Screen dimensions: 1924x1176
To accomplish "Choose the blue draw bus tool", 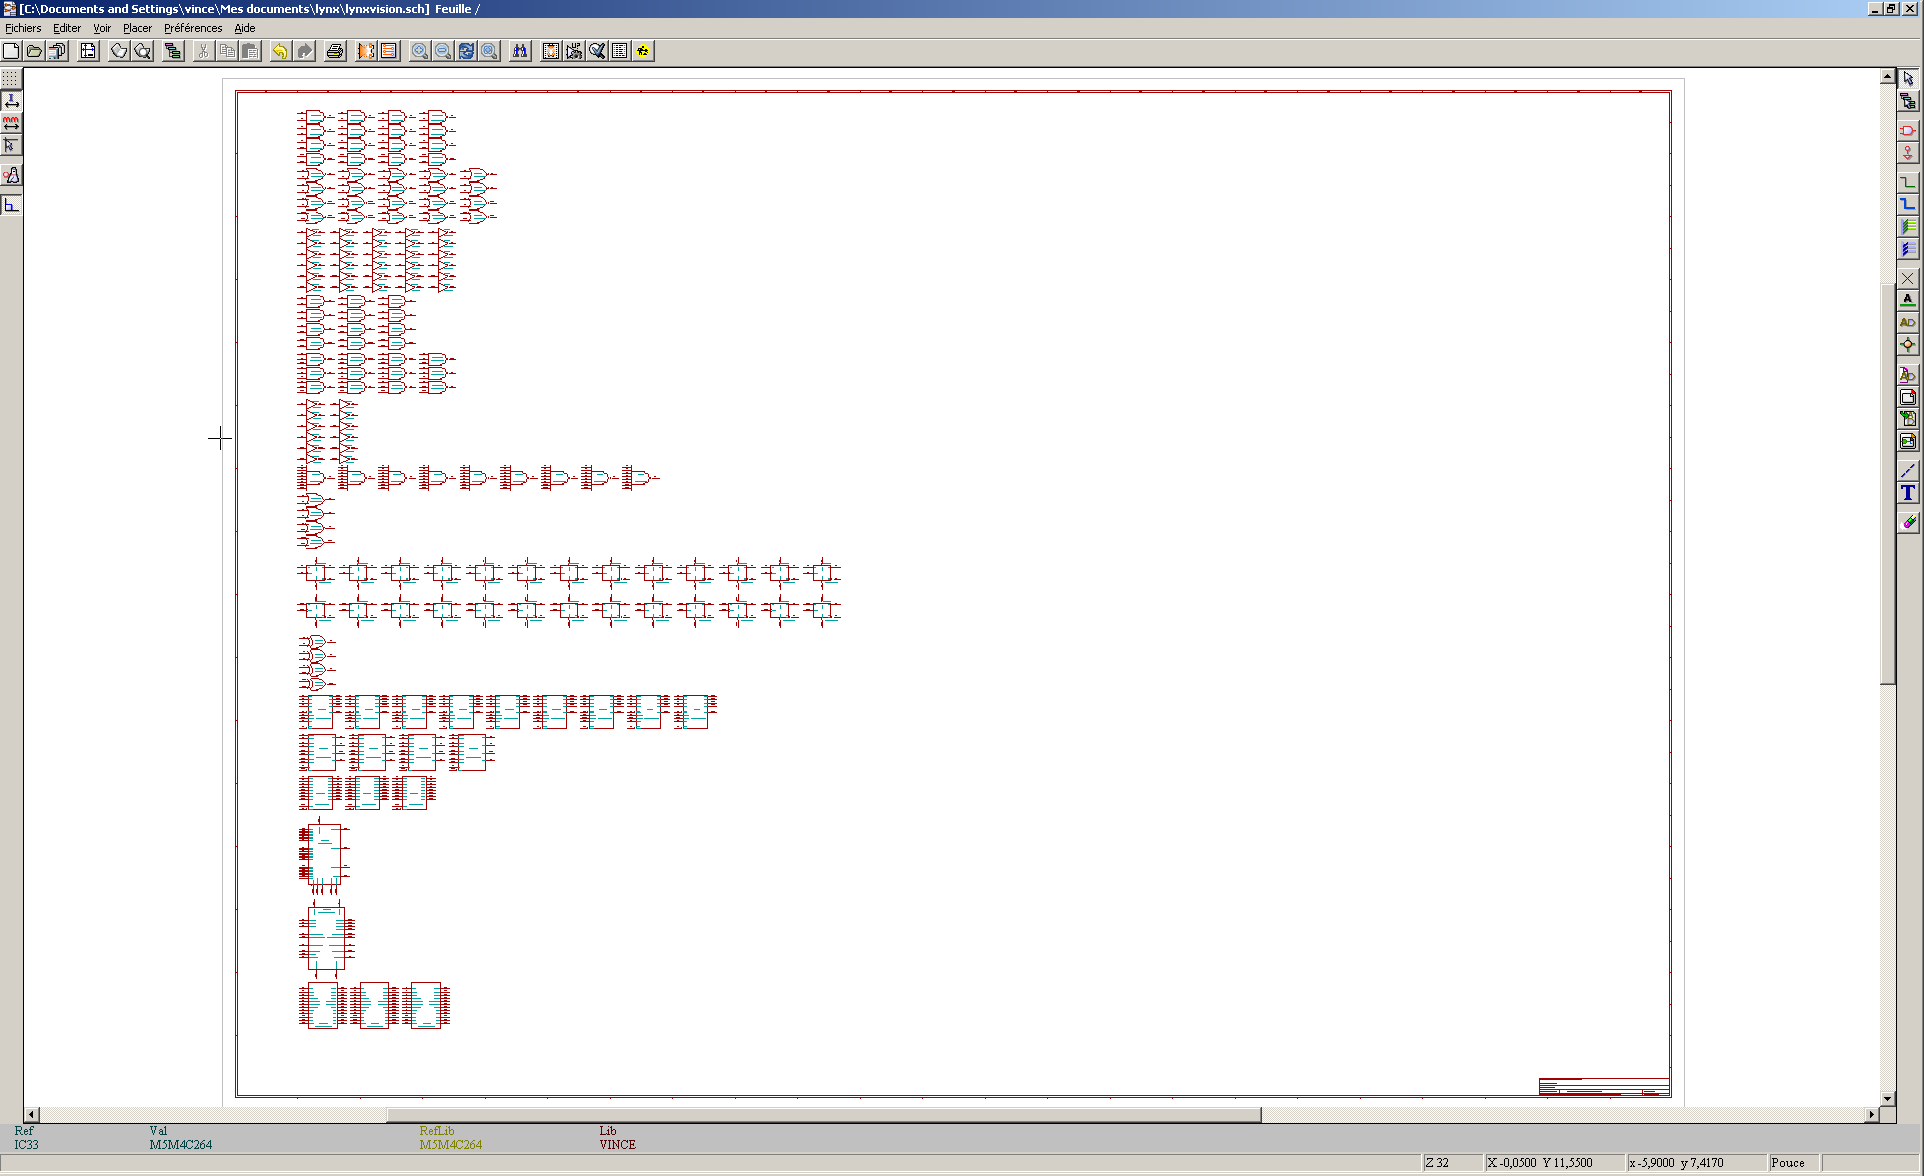I will click(x=1908, y=204).
